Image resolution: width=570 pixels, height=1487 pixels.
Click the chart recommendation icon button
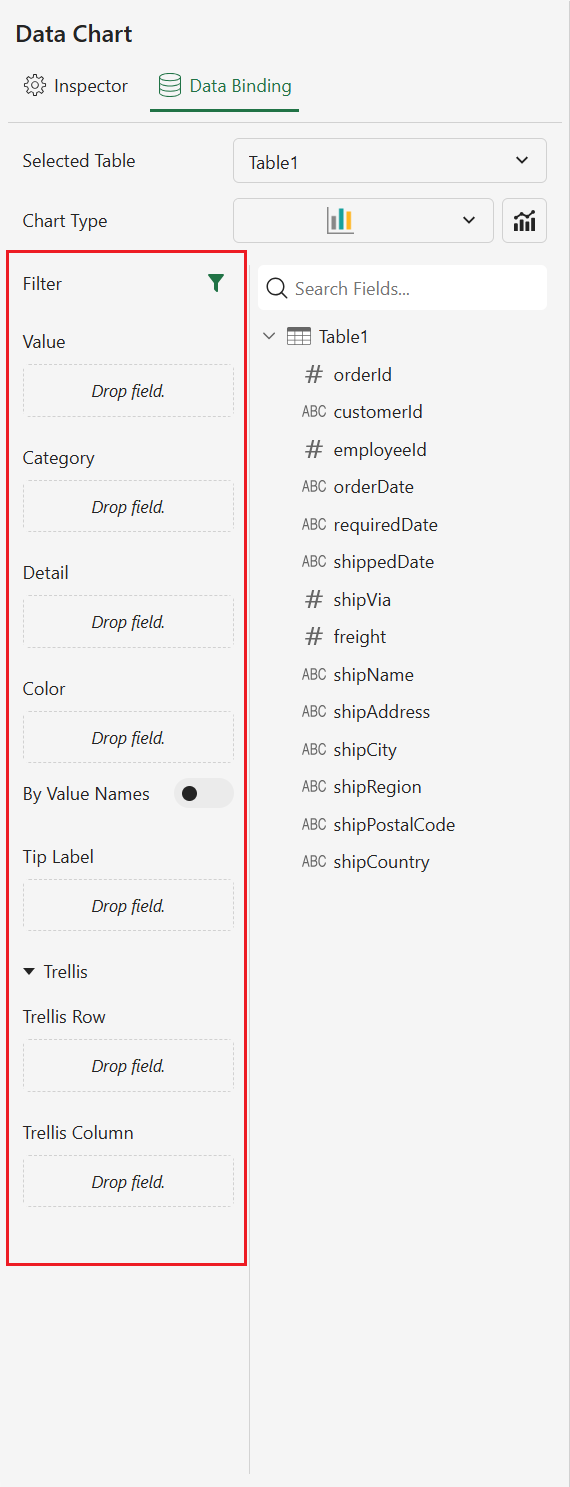[525, 221]
